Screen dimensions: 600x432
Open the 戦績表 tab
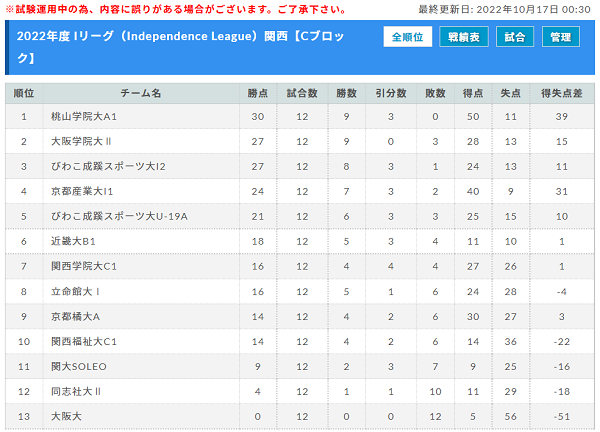(463, 37)
